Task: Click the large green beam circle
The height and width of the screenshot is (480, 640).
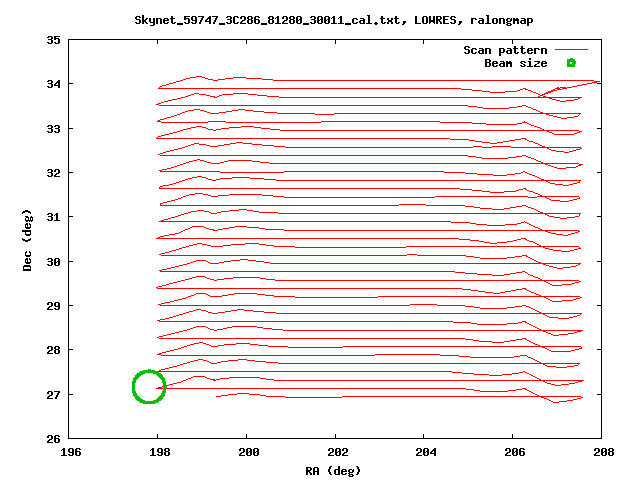Action: click(149, 387)
